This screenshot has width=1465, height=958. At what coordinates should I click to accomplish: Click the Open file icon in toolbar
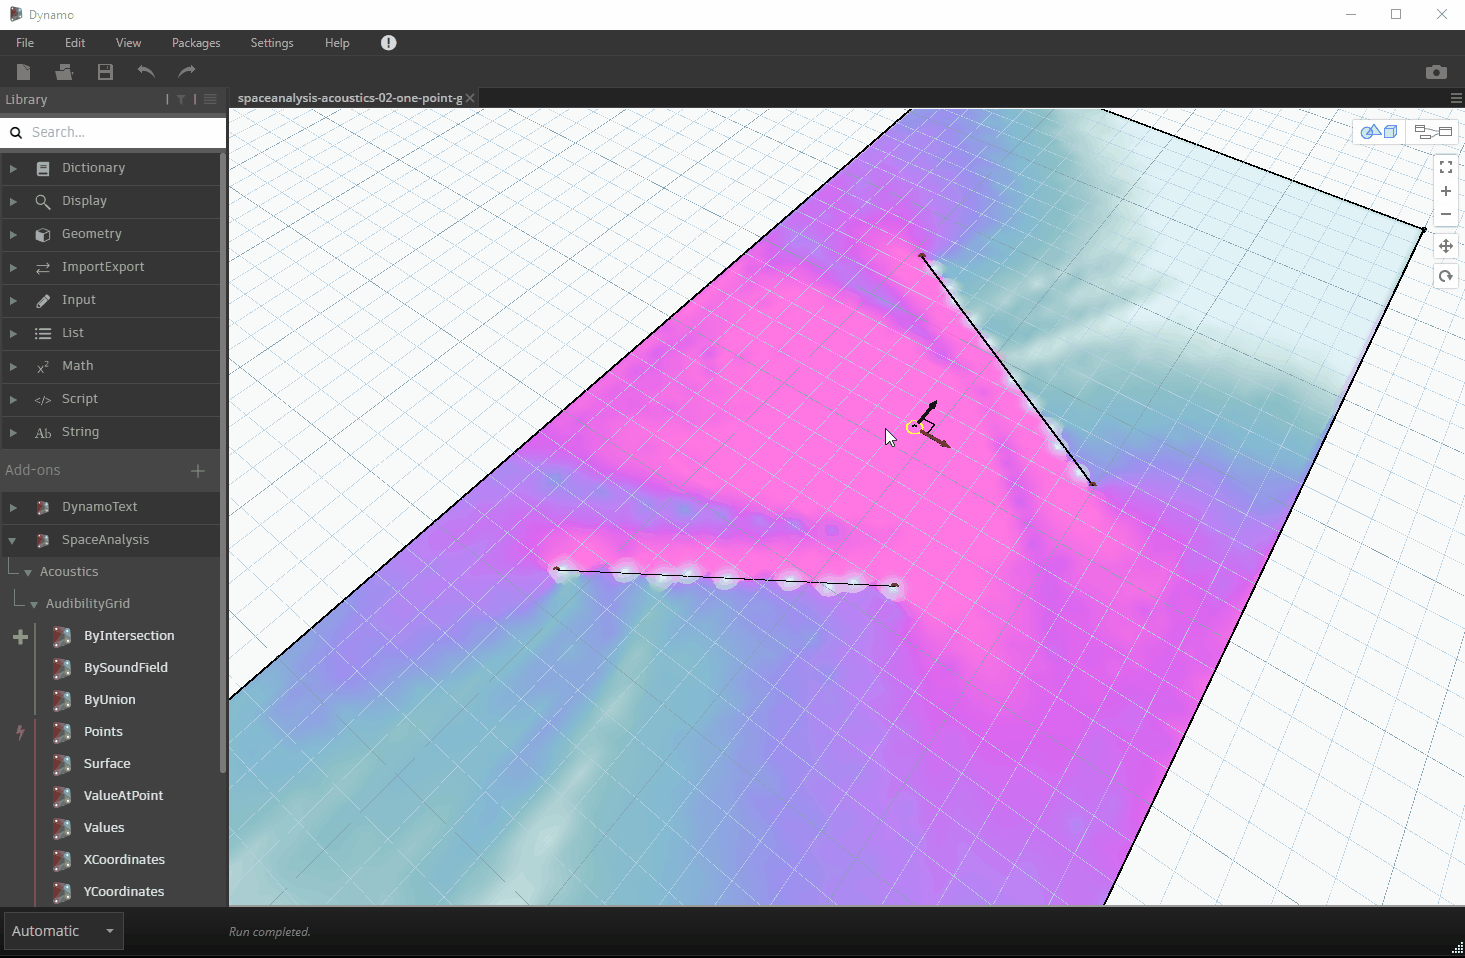(64, 72)
